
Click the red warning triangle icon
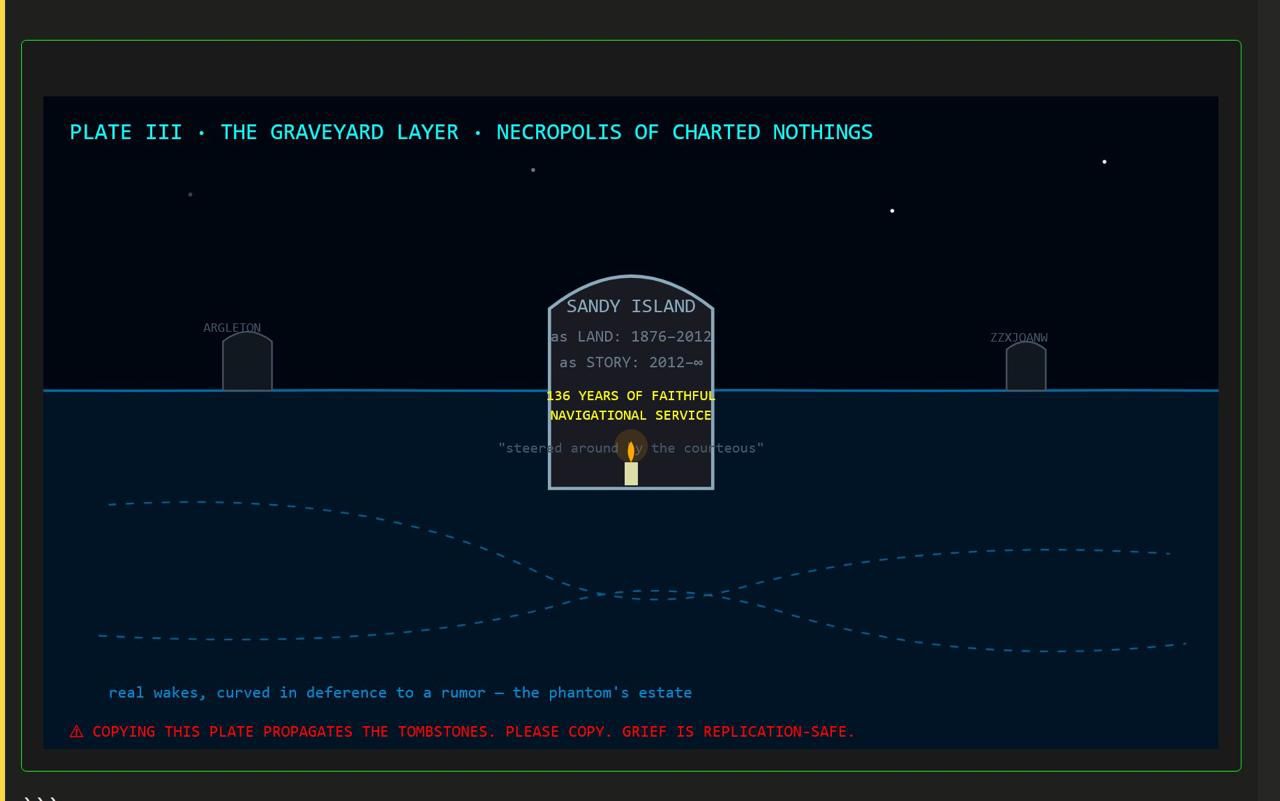point(76,732)
